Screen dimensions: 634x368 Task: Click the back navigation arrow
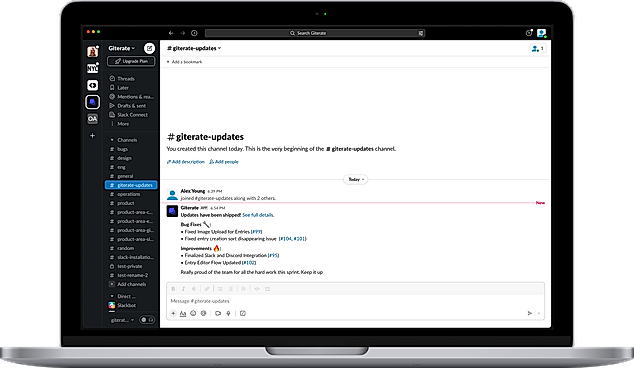(x=171, y=33)
